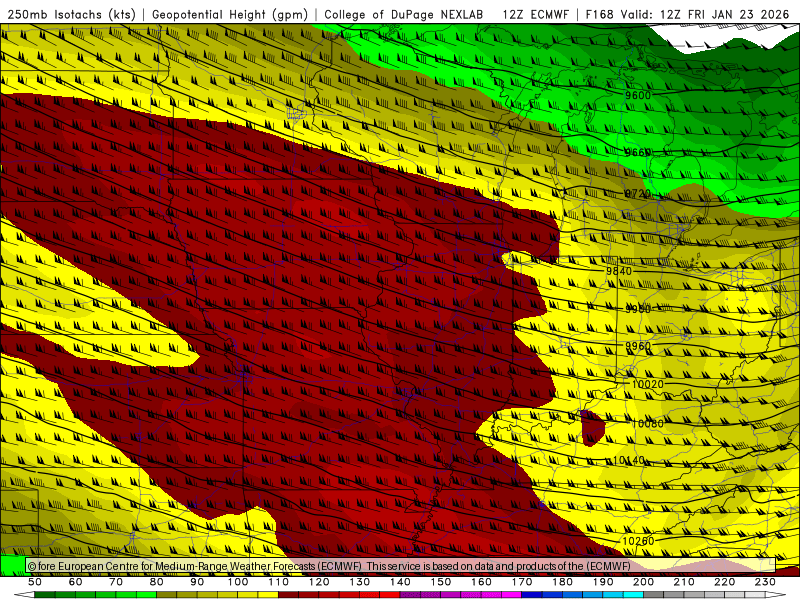Click the 120 value on the color scale
The height and width of the screenshot is (600, 800).
click(x=319, y=582)
